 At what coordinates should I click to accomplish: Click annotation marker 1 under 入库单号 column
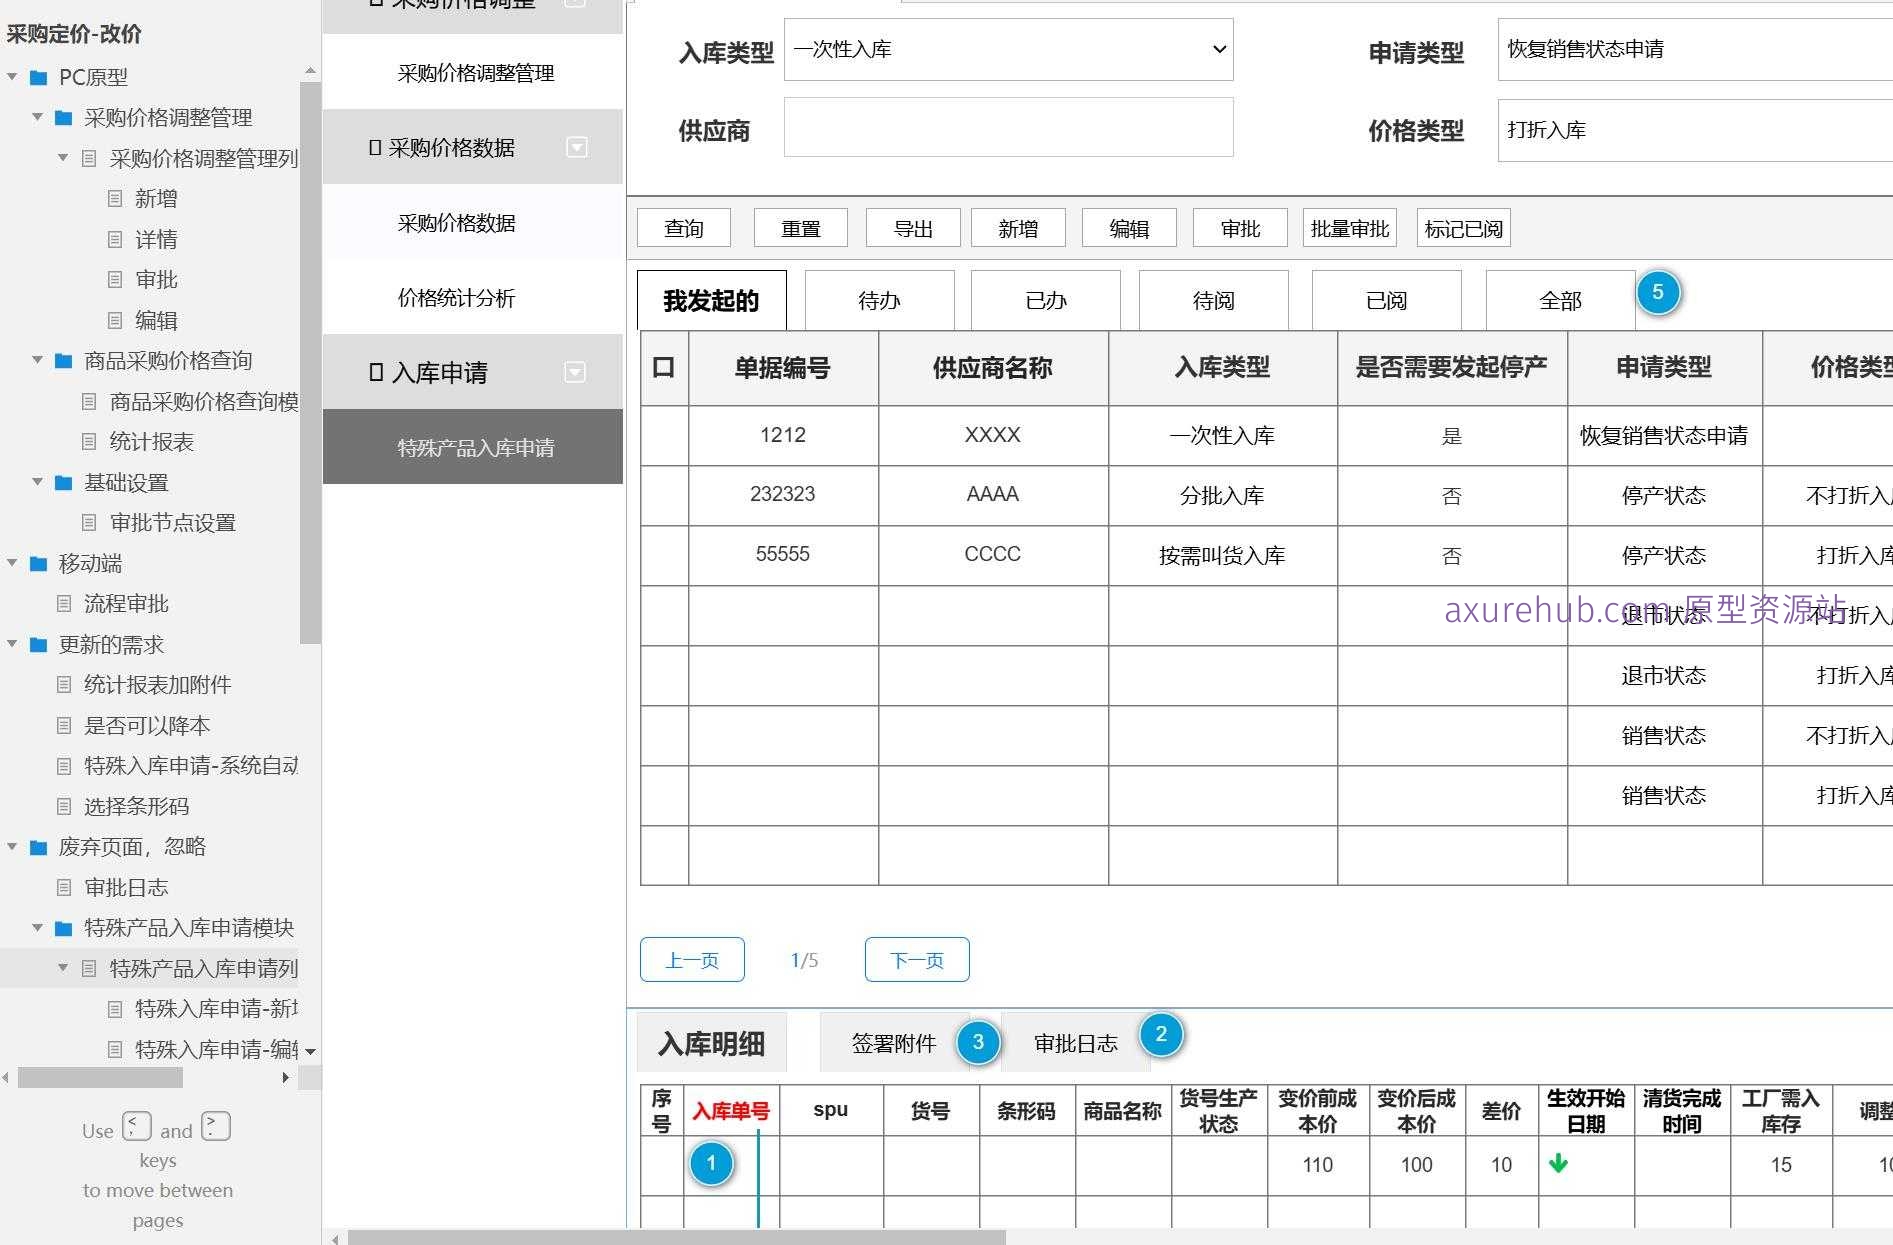711,1163
